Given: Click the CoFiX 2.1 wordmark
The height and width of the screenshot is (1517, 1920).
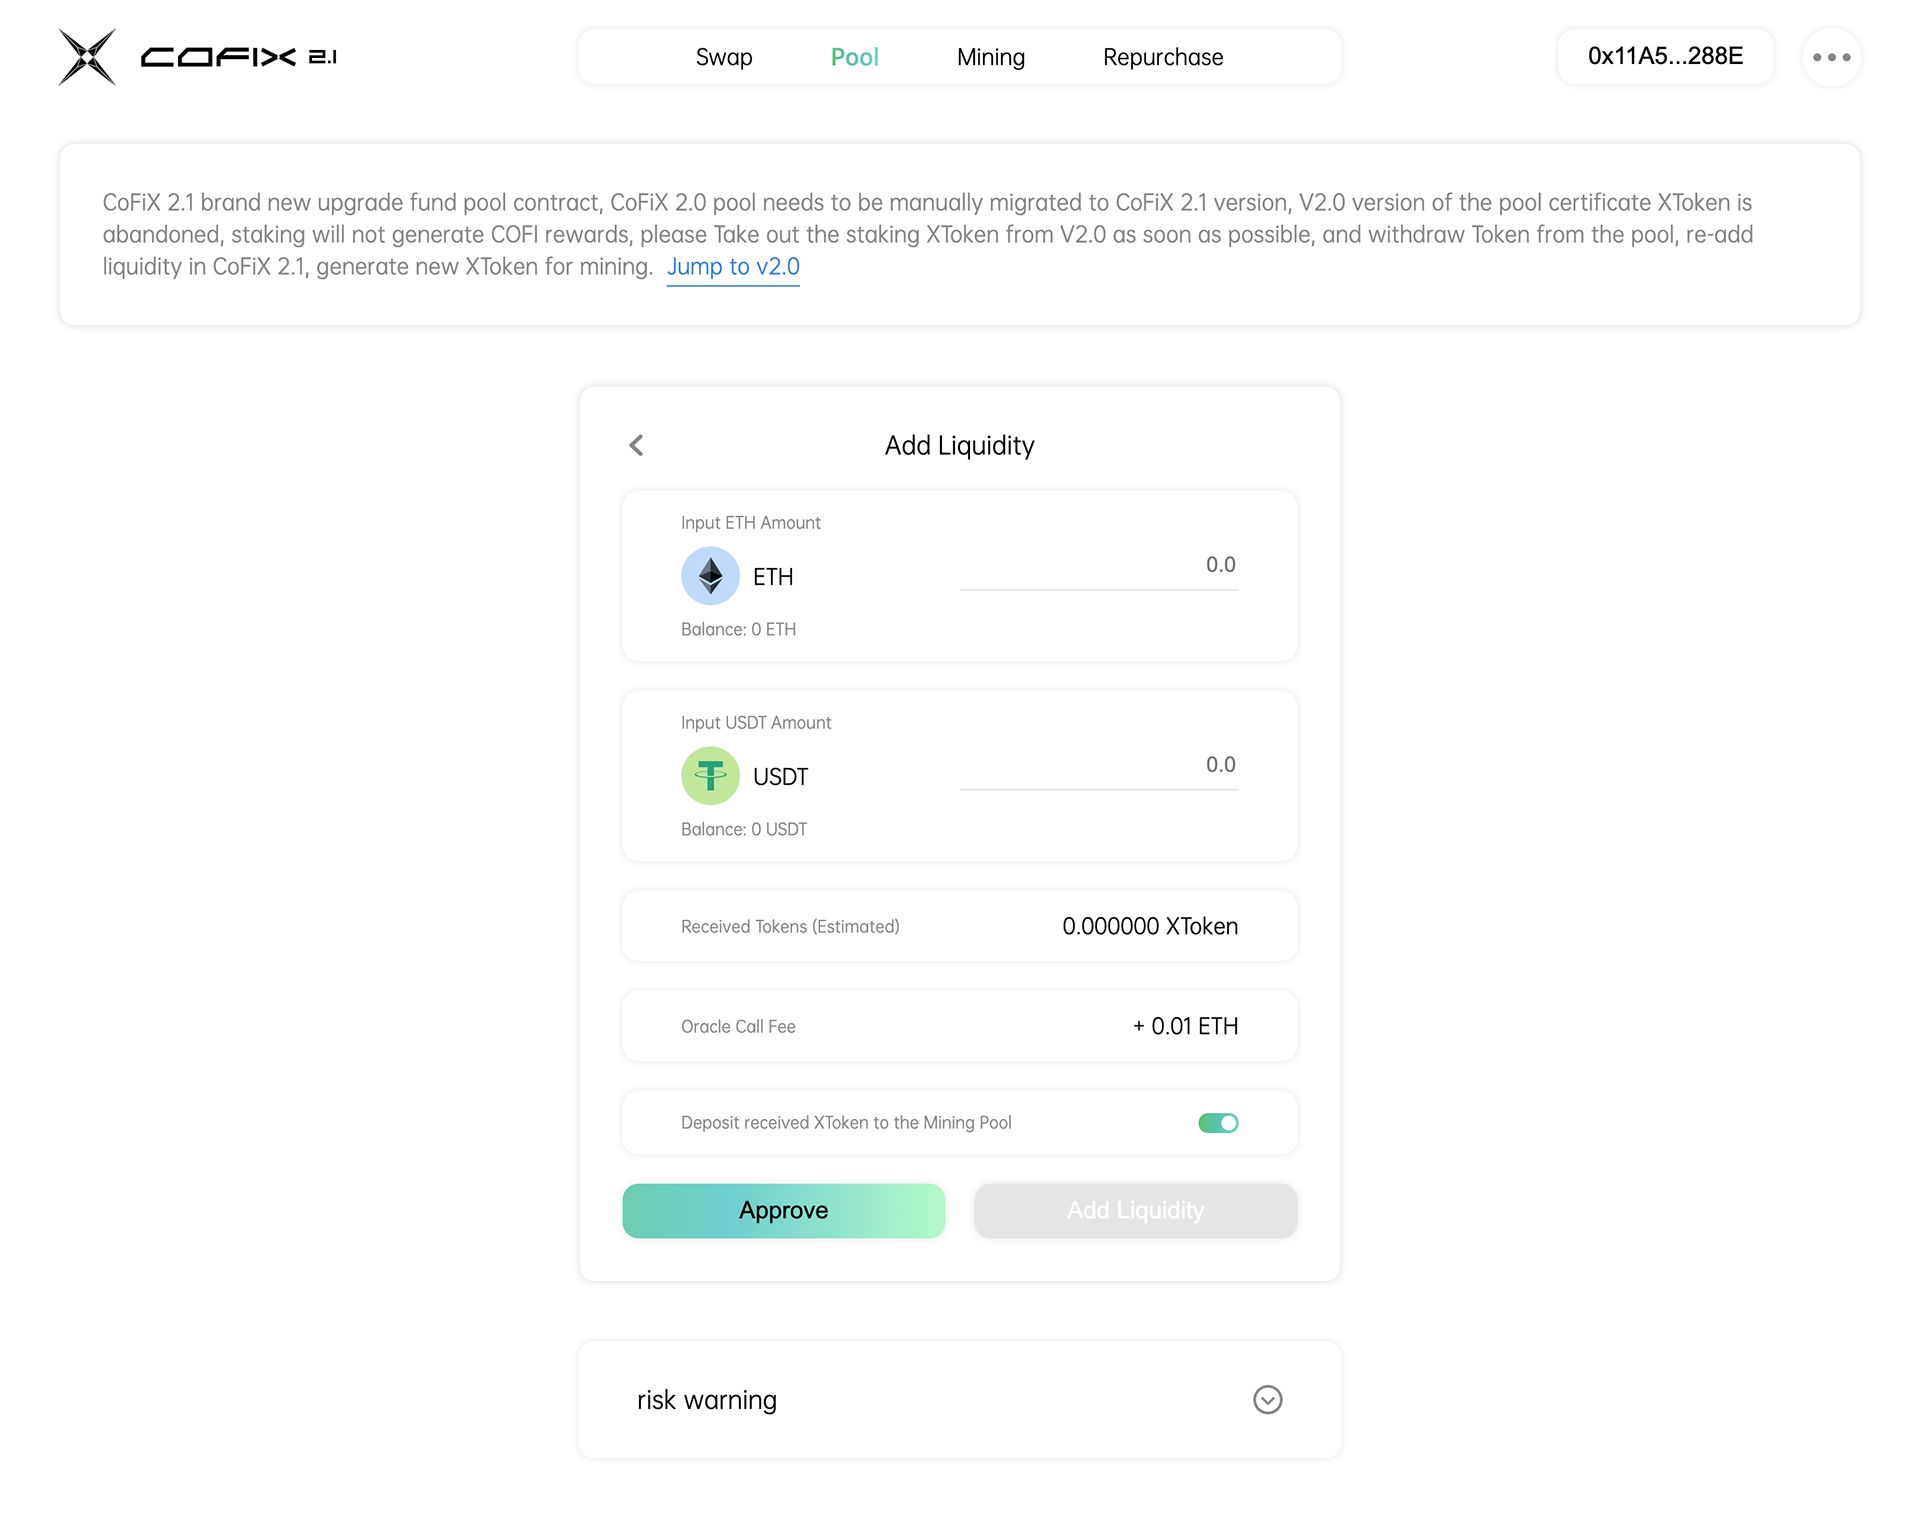Looking at the screenshot, I should coord(238,57).
